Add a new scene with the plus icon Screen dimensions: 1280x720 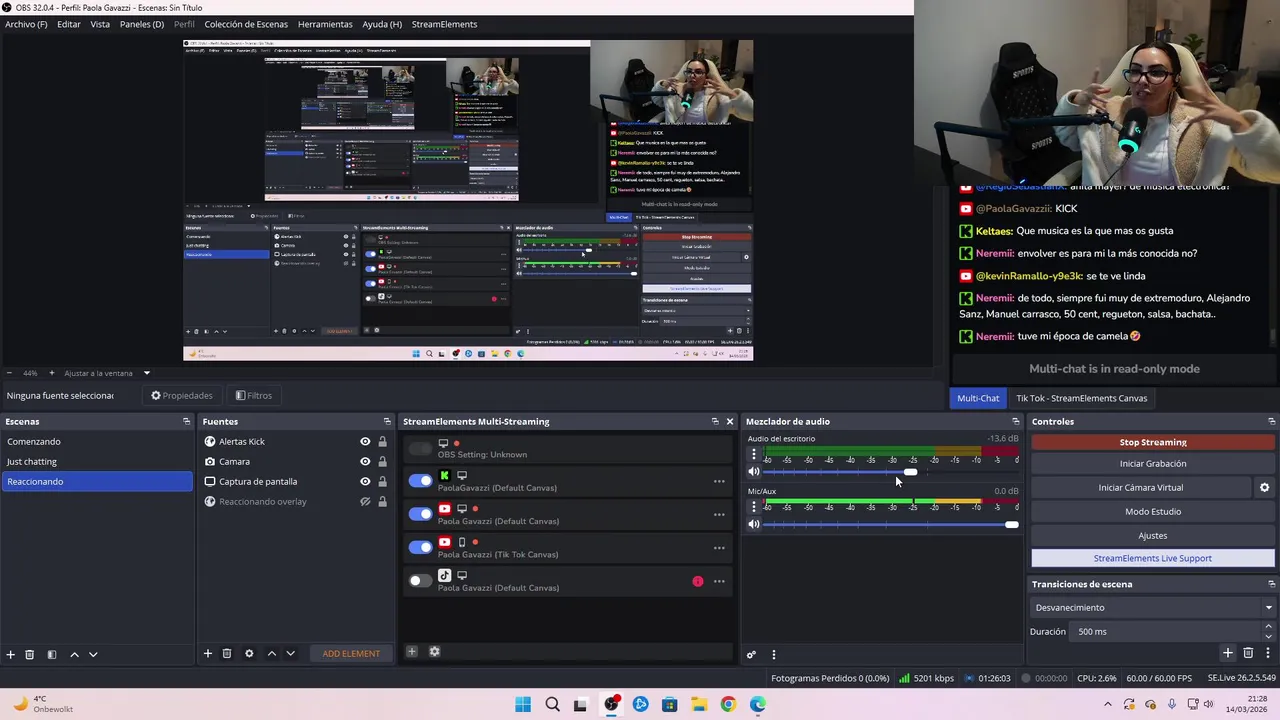tap(10, 654)
